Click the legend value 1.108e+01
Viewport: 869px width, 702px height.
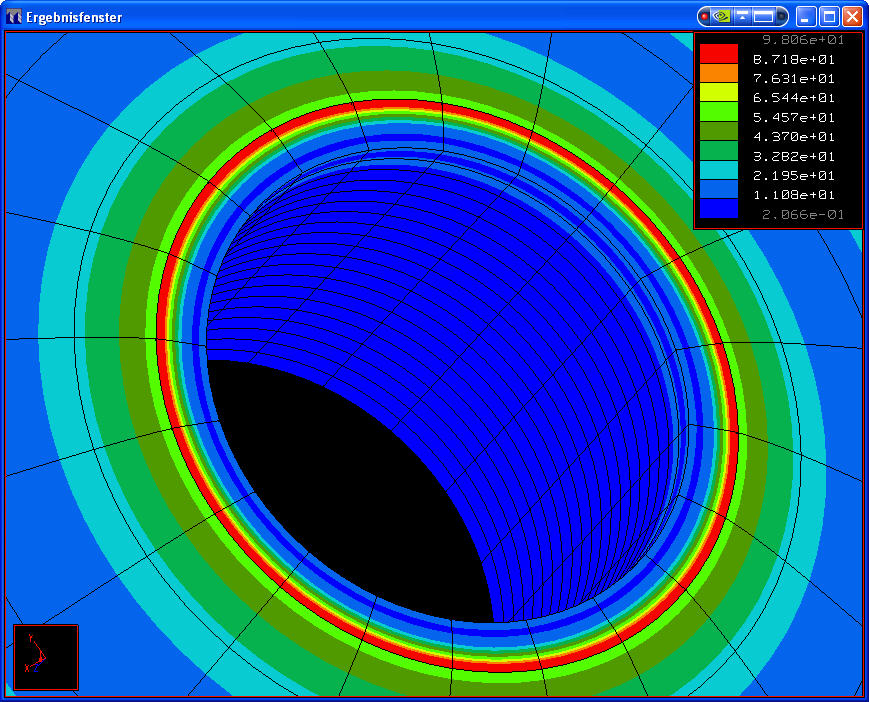(x=794, y=195)
